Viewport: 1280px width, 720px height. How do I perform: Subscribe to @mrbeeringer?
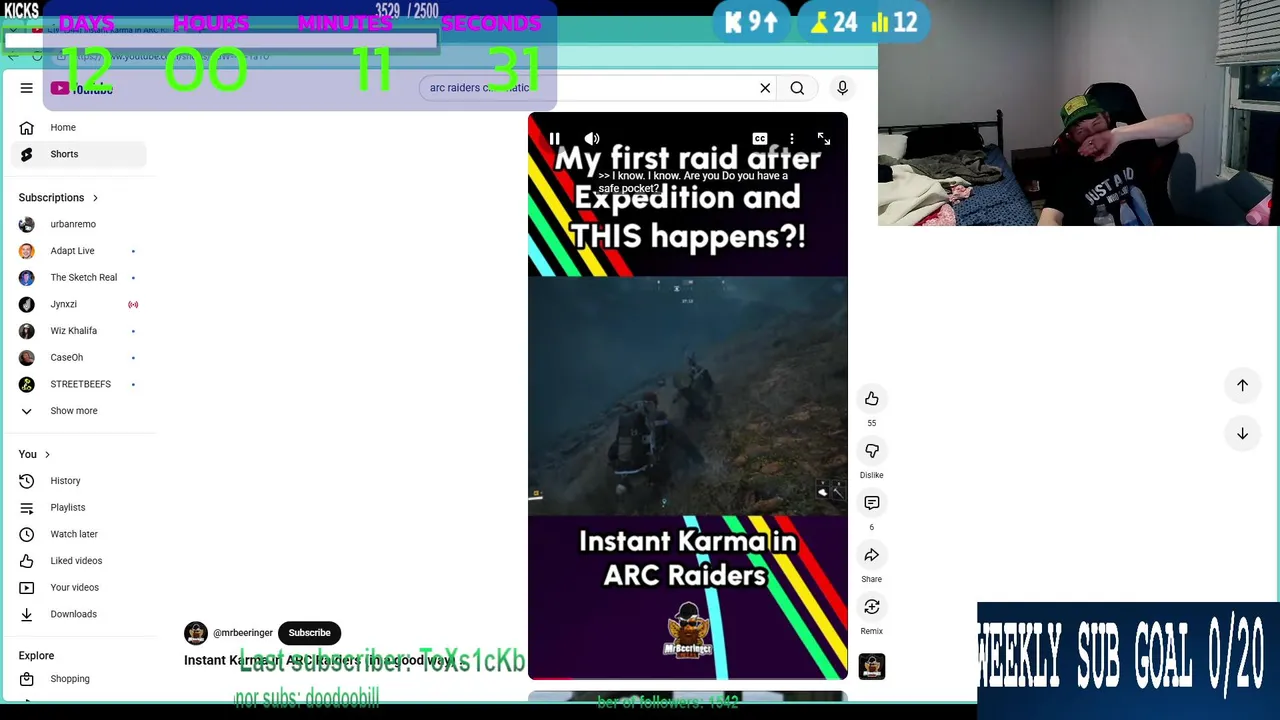point(309,633)
